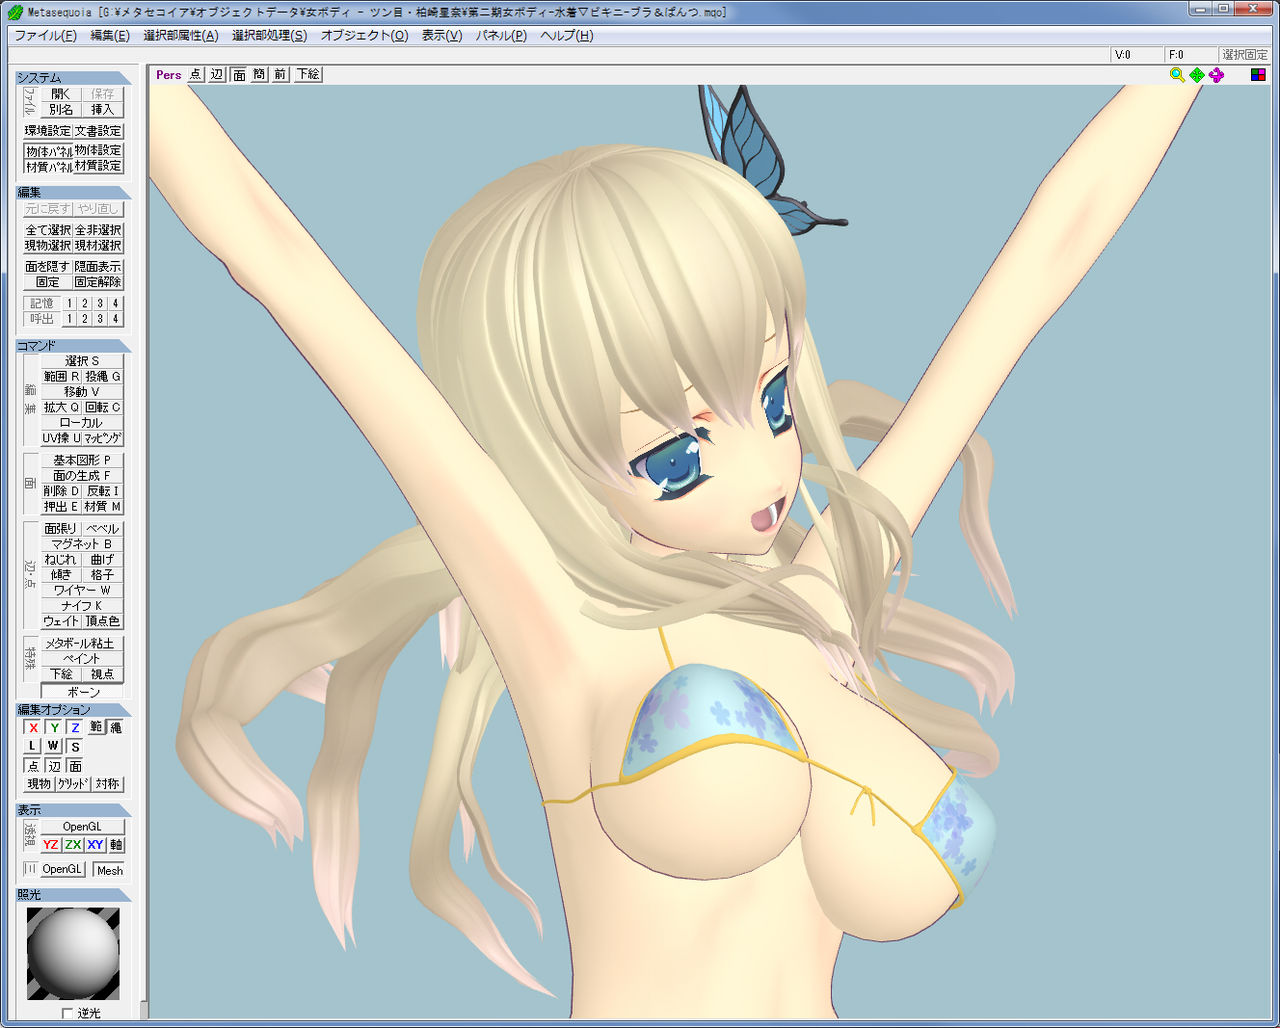Collapse the 照光 section header
Image resolution: width=1280 pixels, height=1028 pixels.
(x=74, y=895)
